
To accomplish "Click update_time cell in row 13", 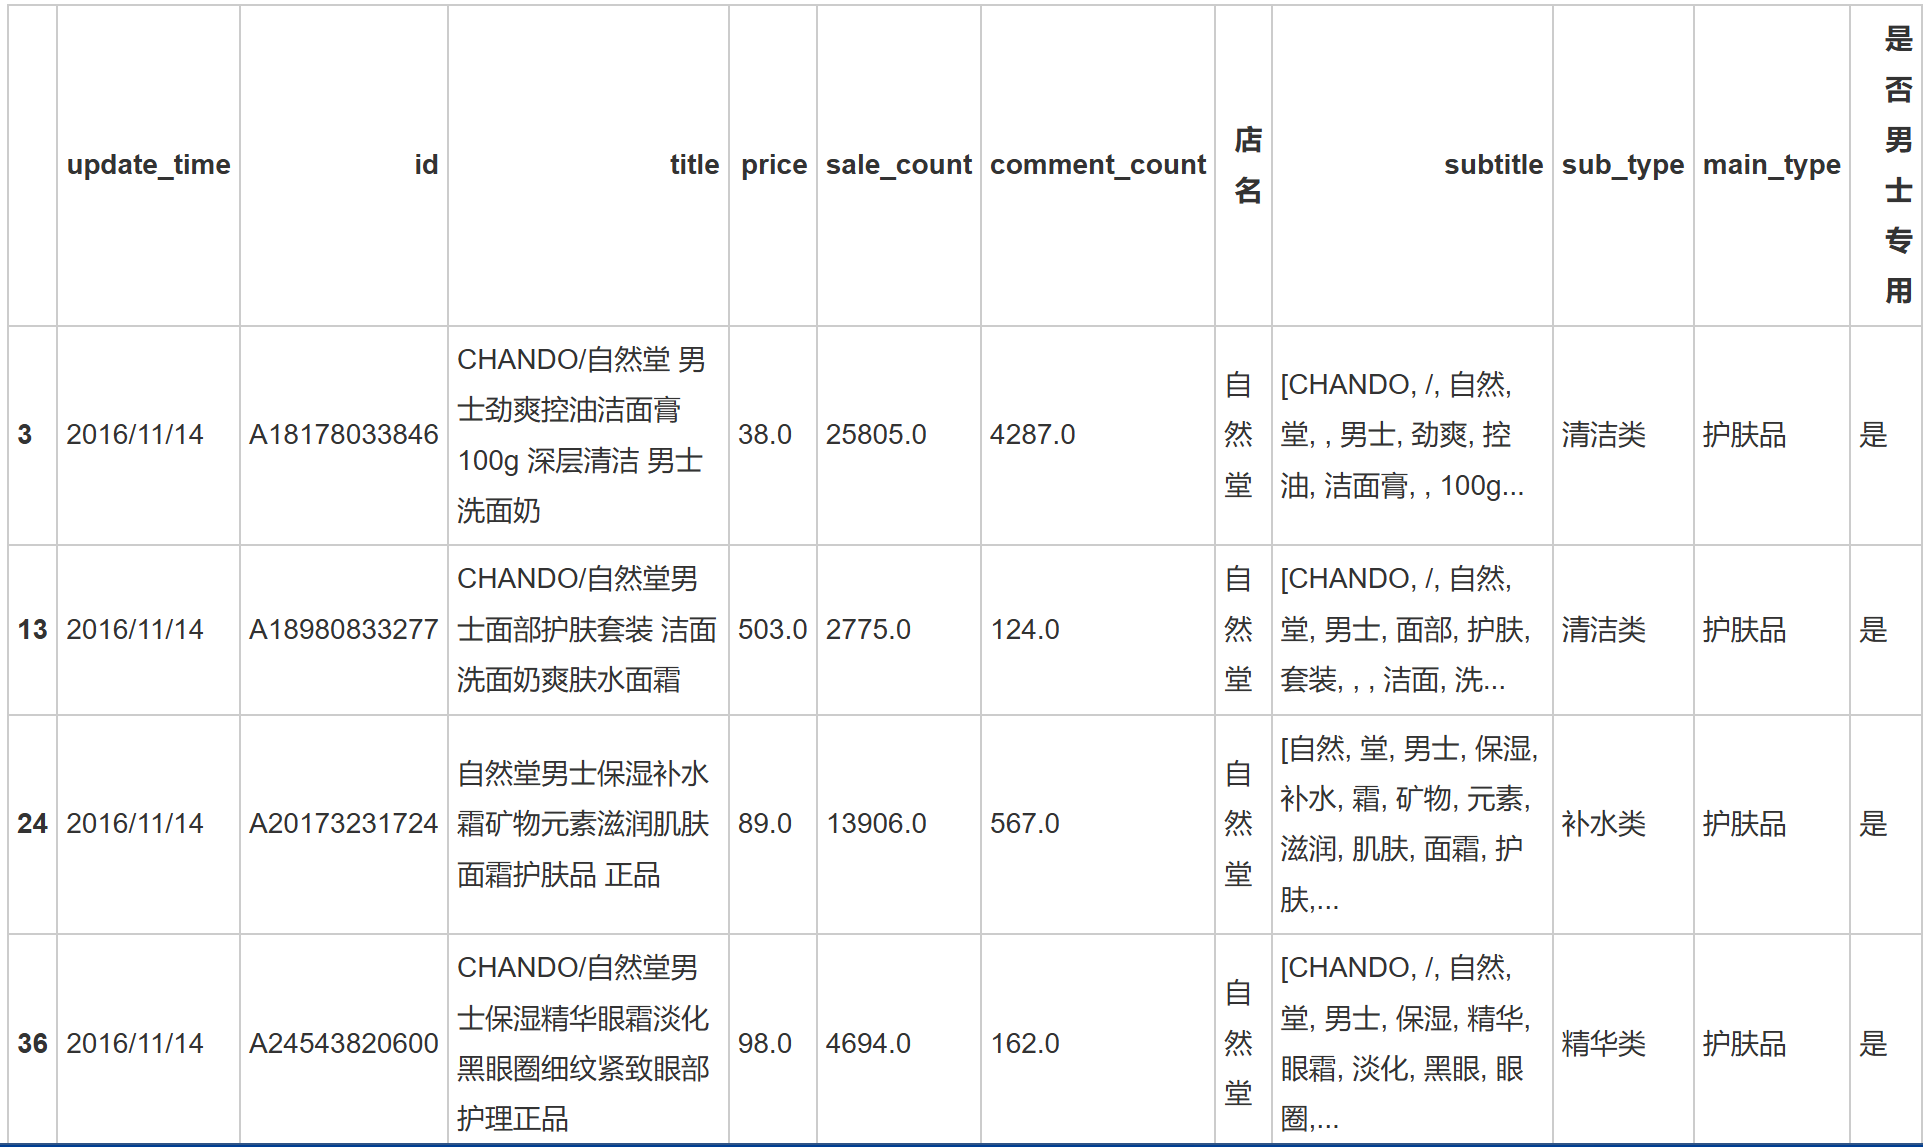I will 148,630.
